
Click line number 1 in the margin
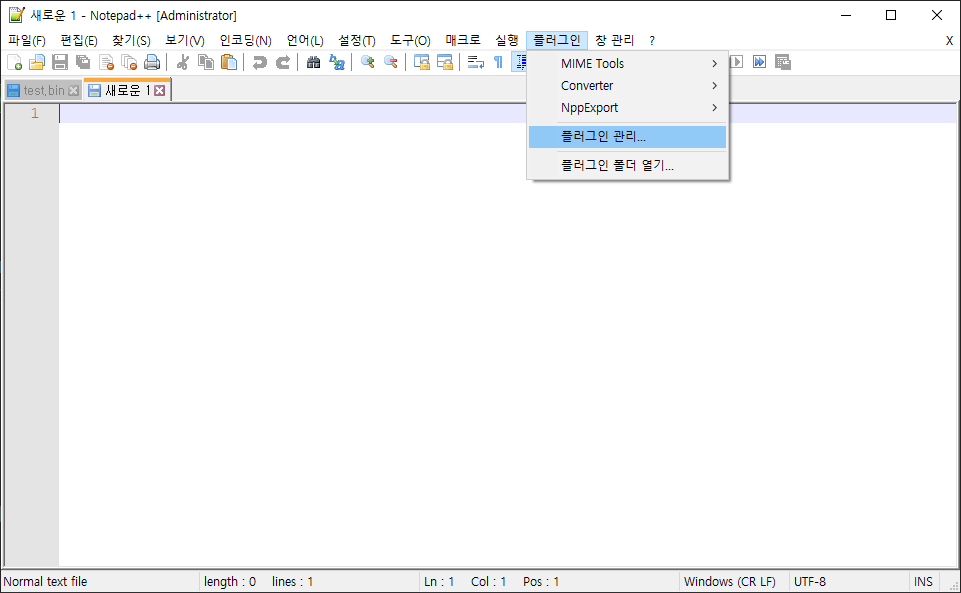(34, 113)
